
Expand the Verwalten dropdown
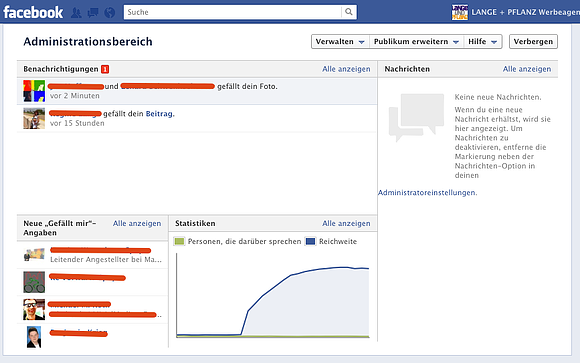pos(340,41)
